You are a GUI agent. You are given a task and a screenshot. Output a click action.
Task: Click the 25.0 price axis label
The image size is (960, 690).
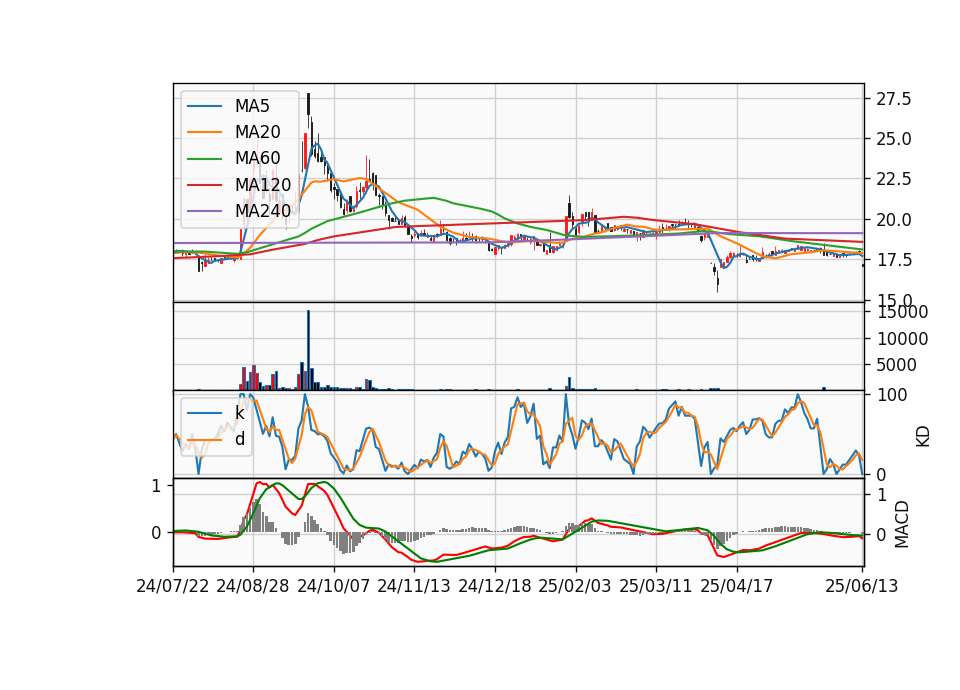coord(894,140)
